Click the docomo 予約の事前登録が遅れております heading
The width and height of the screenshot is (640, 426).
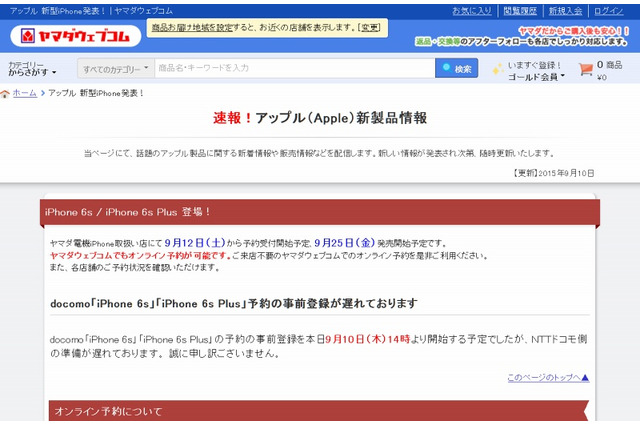(234, 304)
